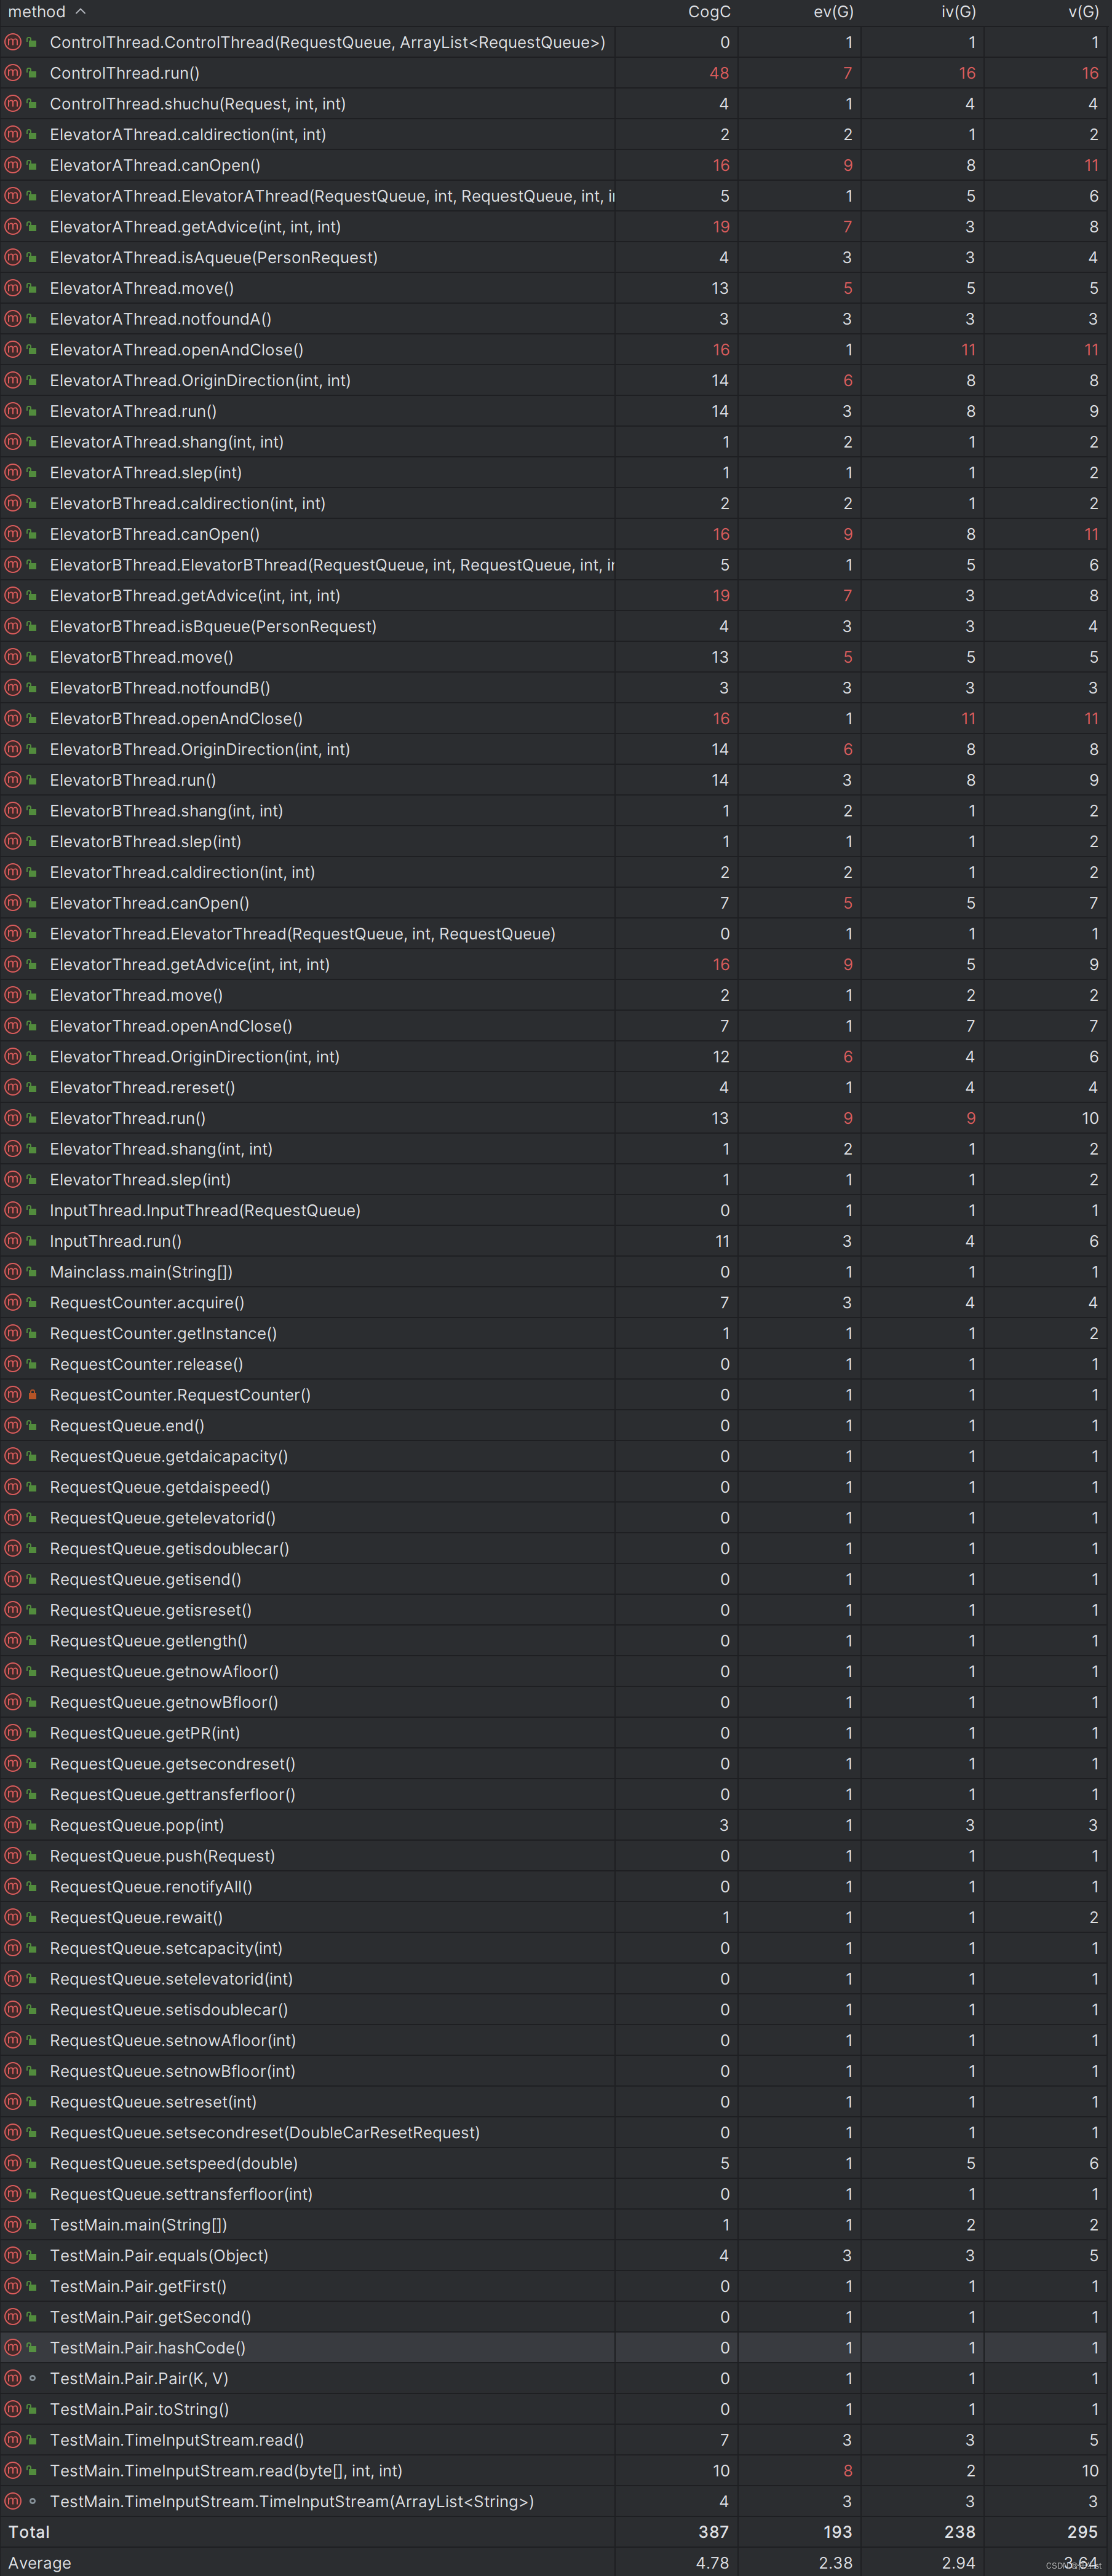The height and width of the screenshot is (2576, 1112).
Task: Click the icon for TimeInputStream(ArrayList<String>) constructor
Action: [12, 2501]
